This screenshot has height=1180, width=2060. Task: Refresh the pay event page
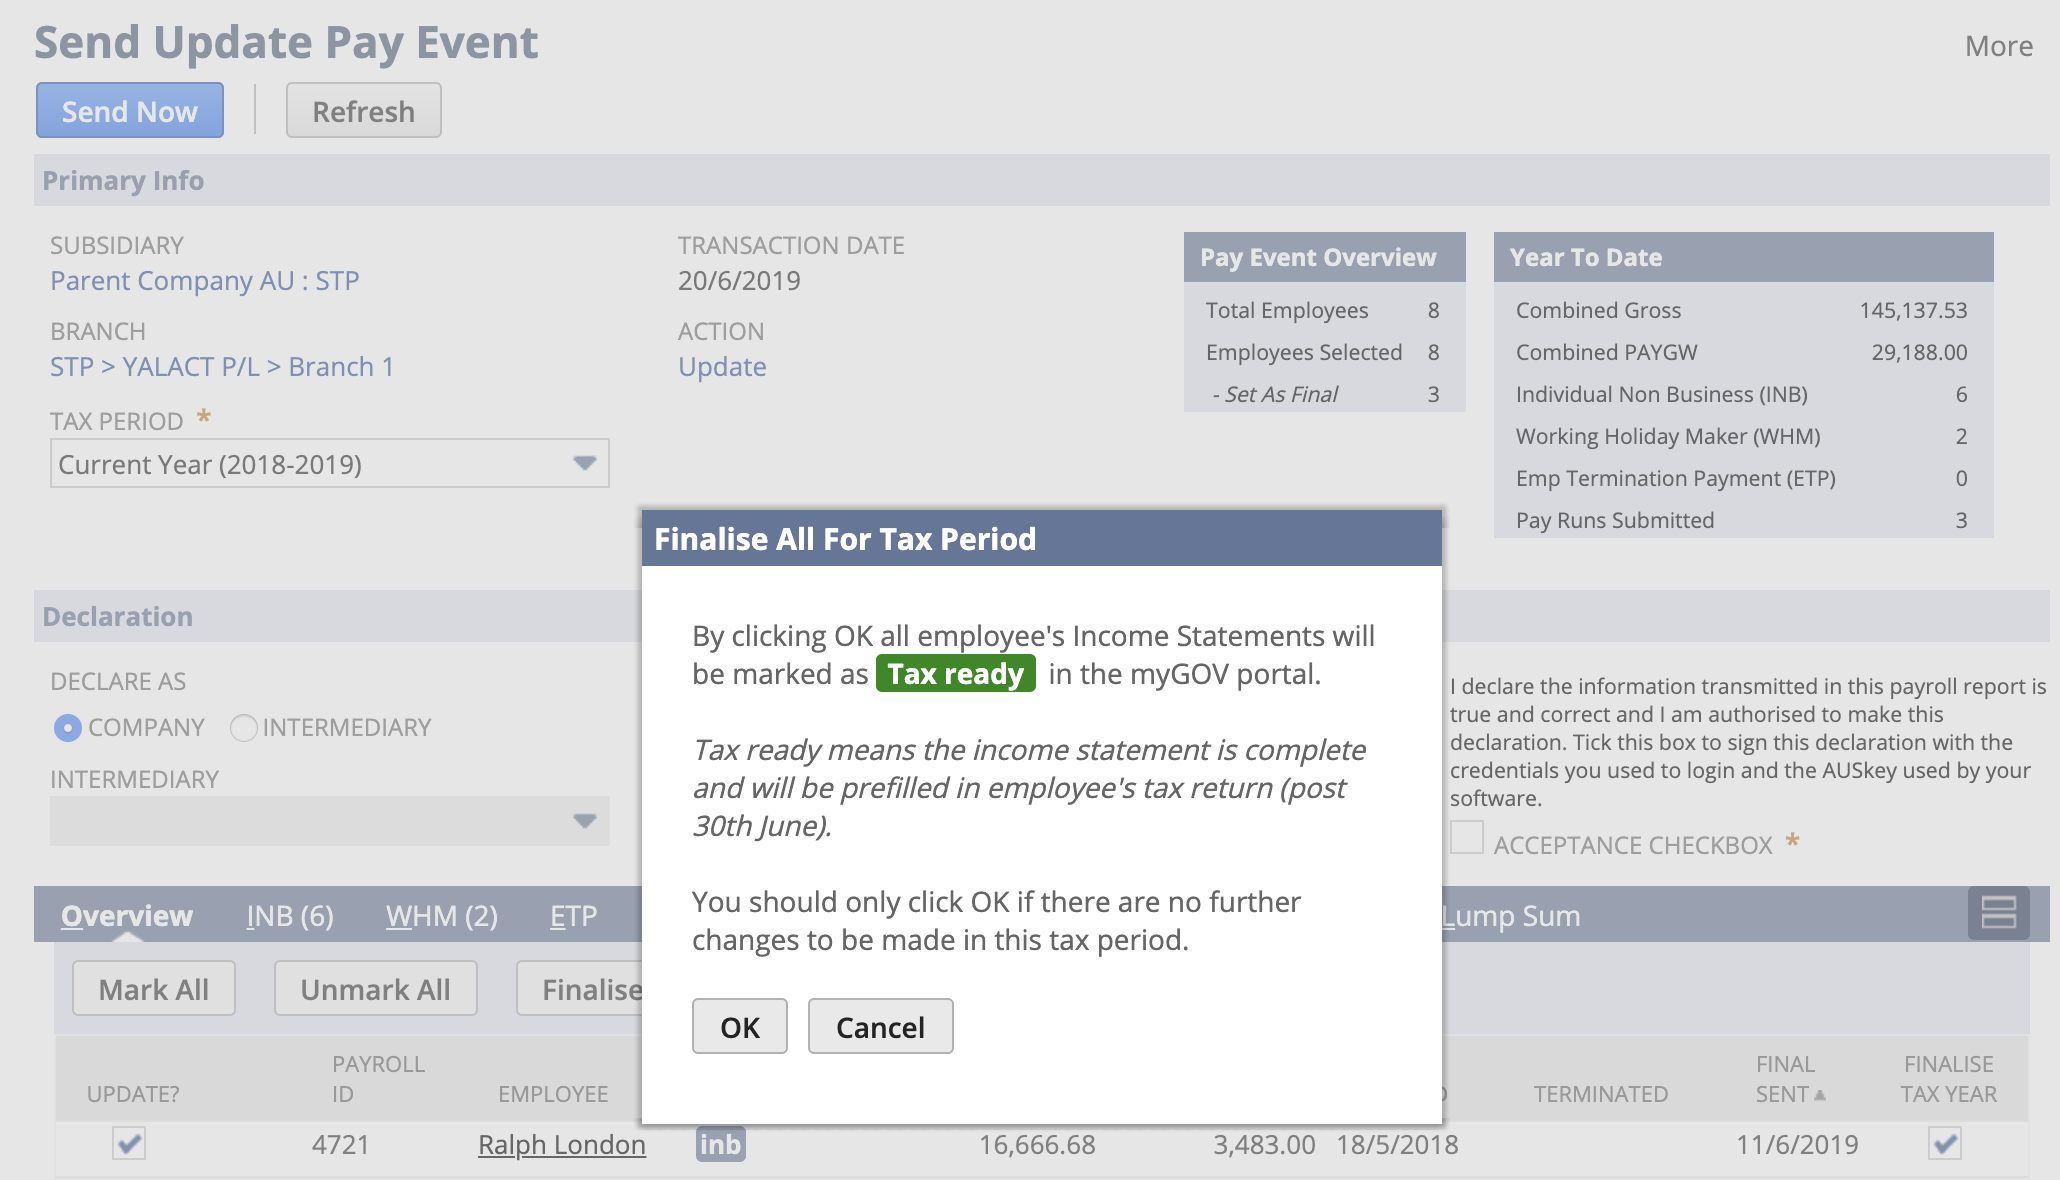pyautogui.click(x=363, y=110)
